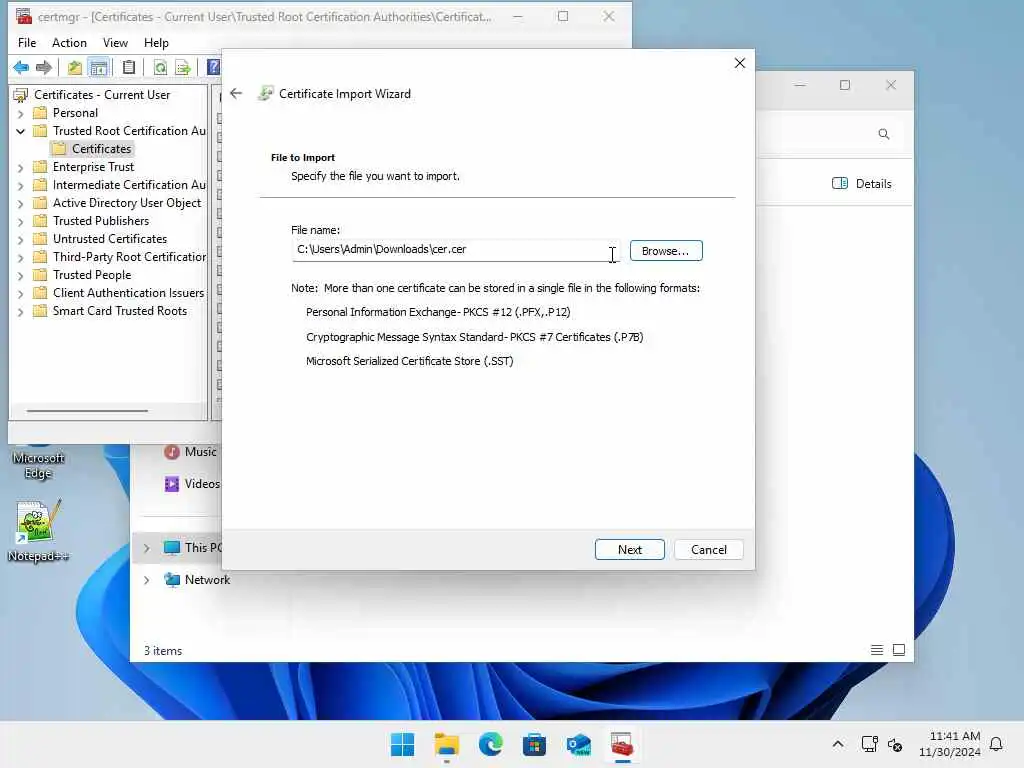Click the Copy clipboard icon in certmgr toolbar
Viewport: 1024px width, 768px height.
129,67
